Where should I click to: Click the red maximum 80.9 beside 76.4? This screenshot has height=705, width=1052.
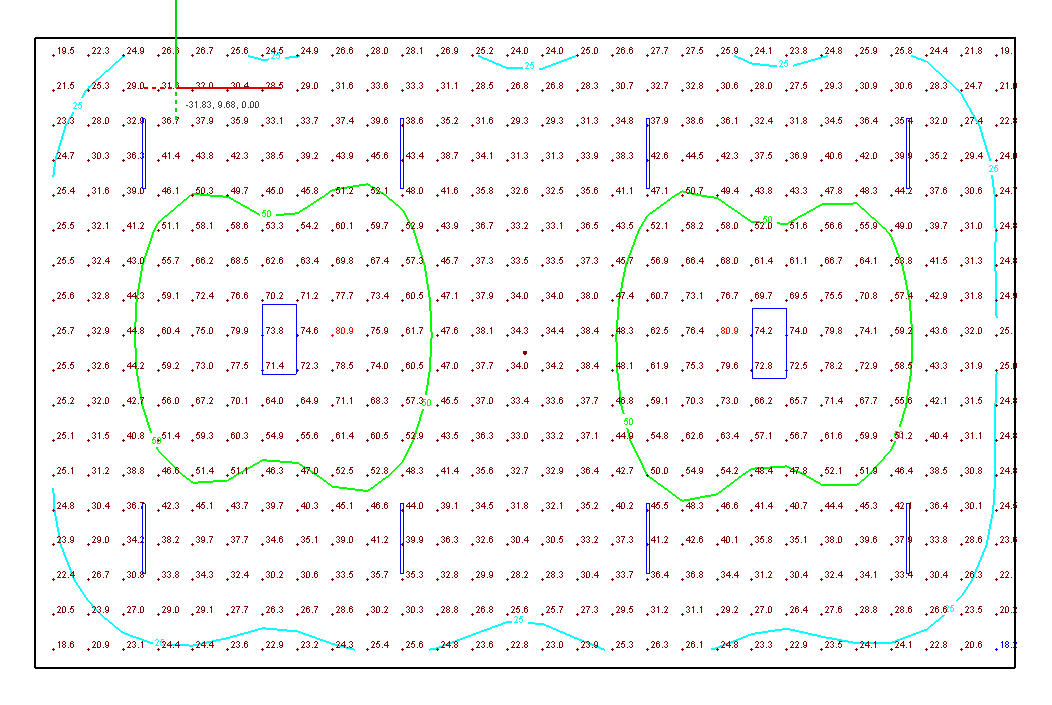(729, 331)
